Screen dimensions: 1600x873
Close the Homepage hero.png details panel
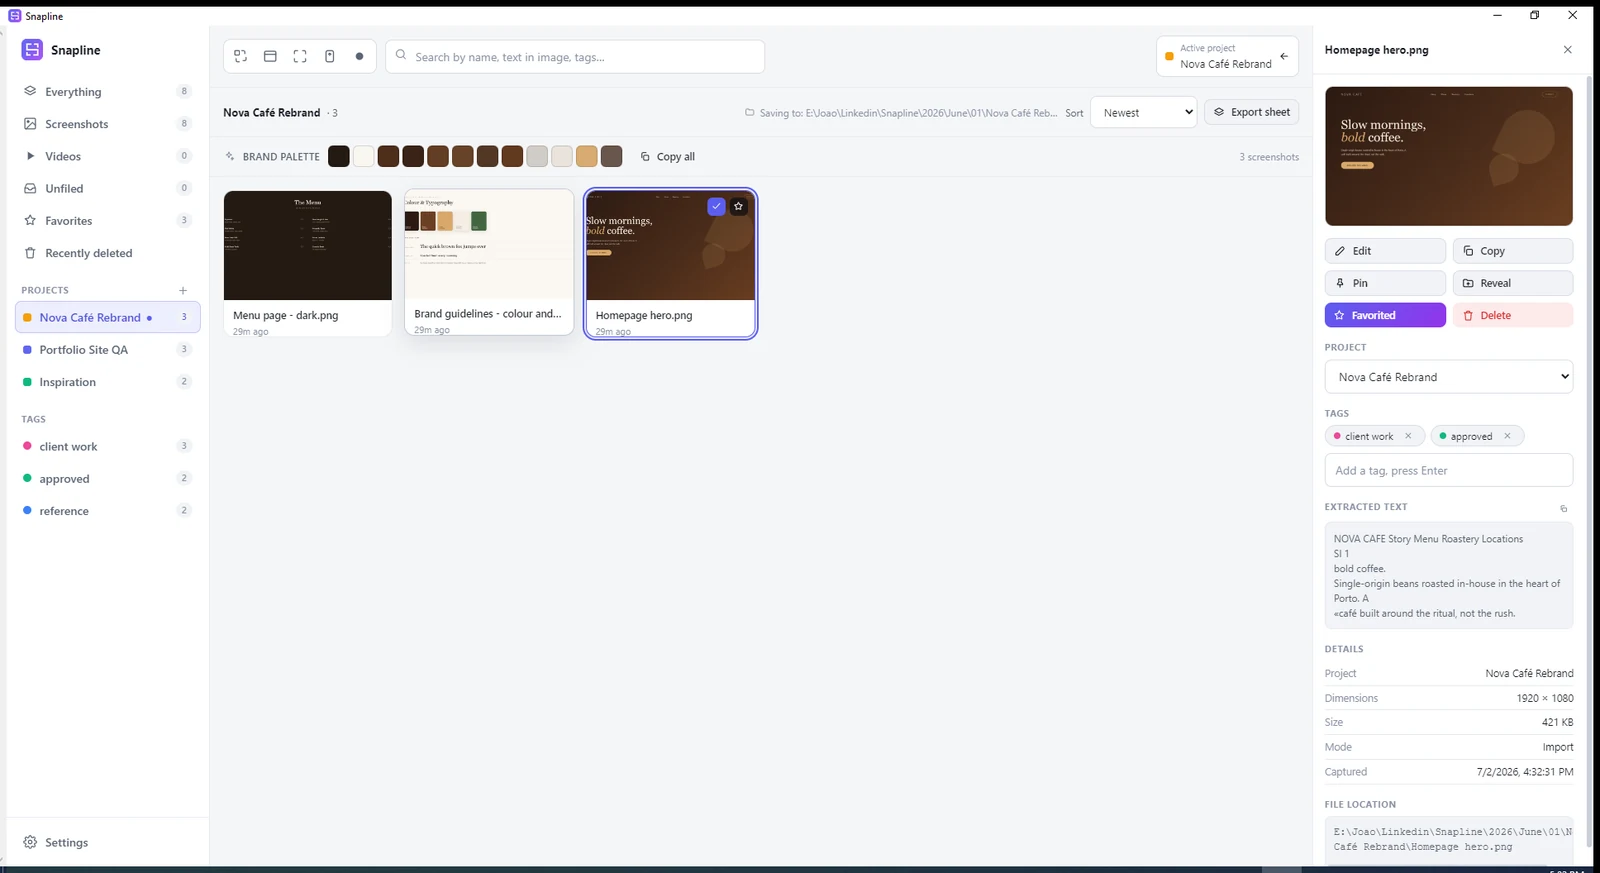point(1567,50)
